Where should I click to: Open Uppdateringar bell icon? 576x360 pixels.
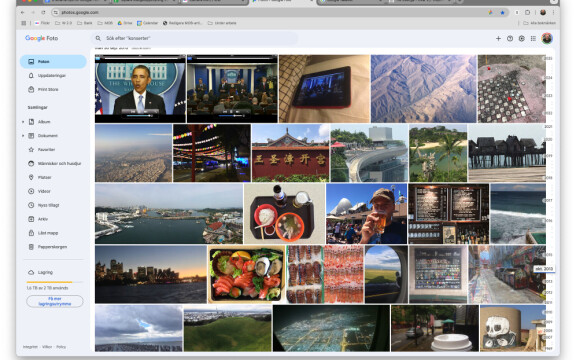pyautogui.click(x=31, y=75)
